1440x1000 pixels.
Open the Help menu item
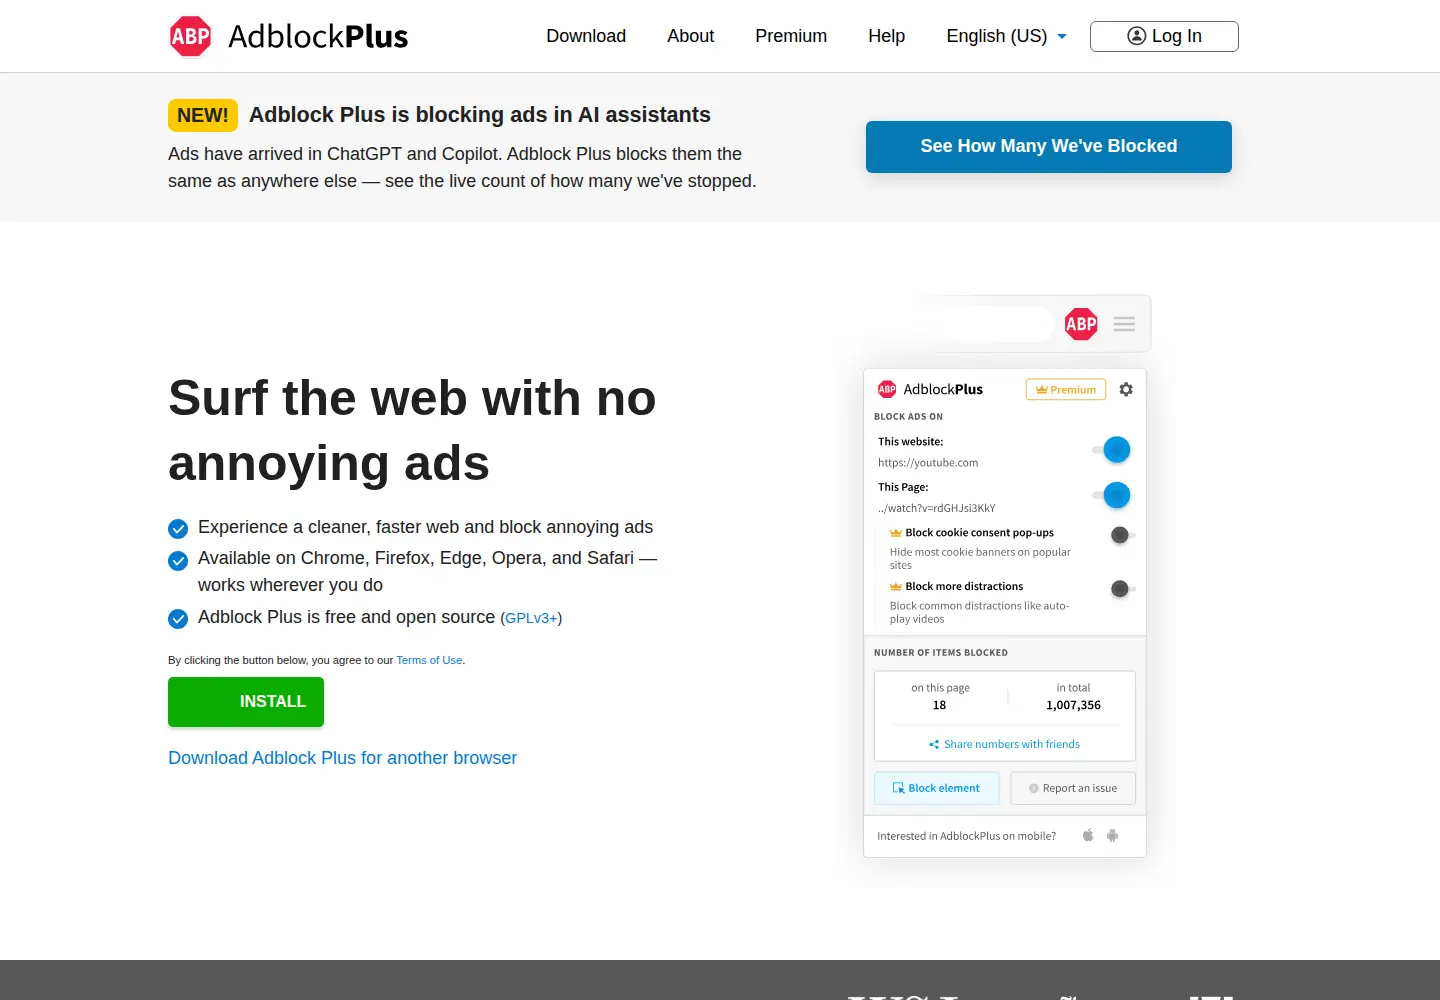[886, 36]
